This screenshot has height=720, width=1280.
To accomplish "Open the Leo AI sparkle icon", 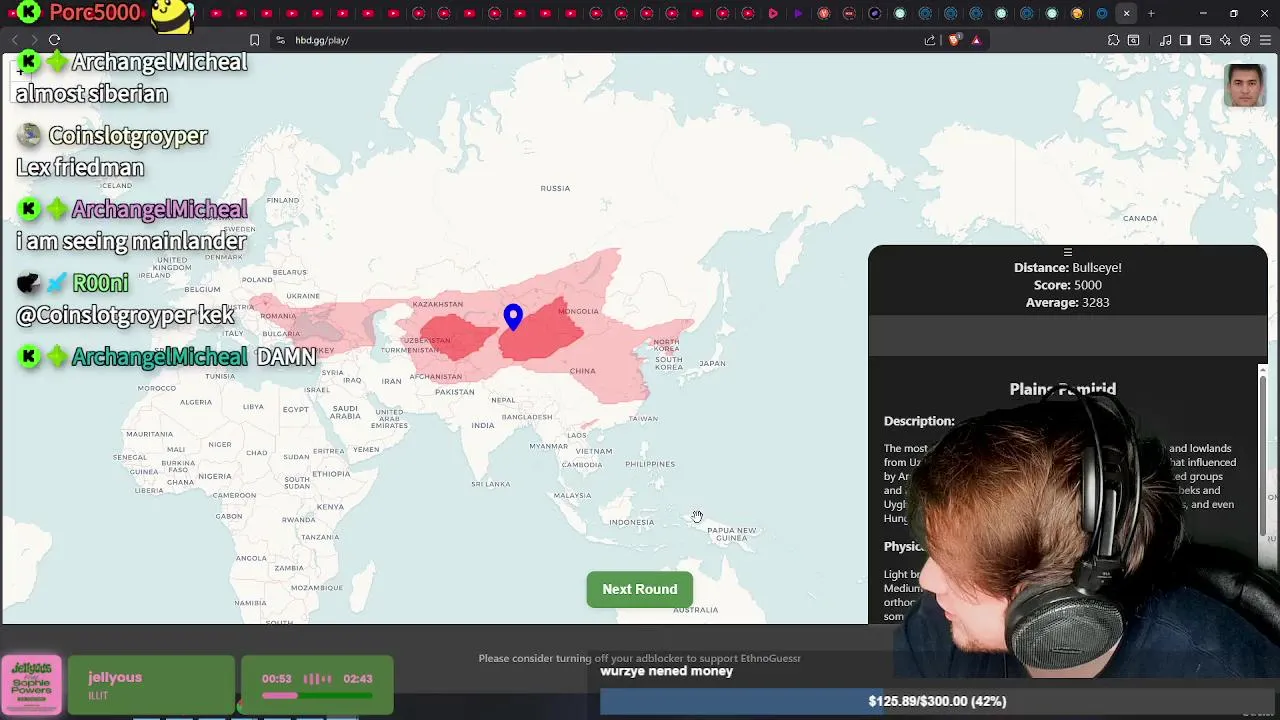I will pos(1225,40).
